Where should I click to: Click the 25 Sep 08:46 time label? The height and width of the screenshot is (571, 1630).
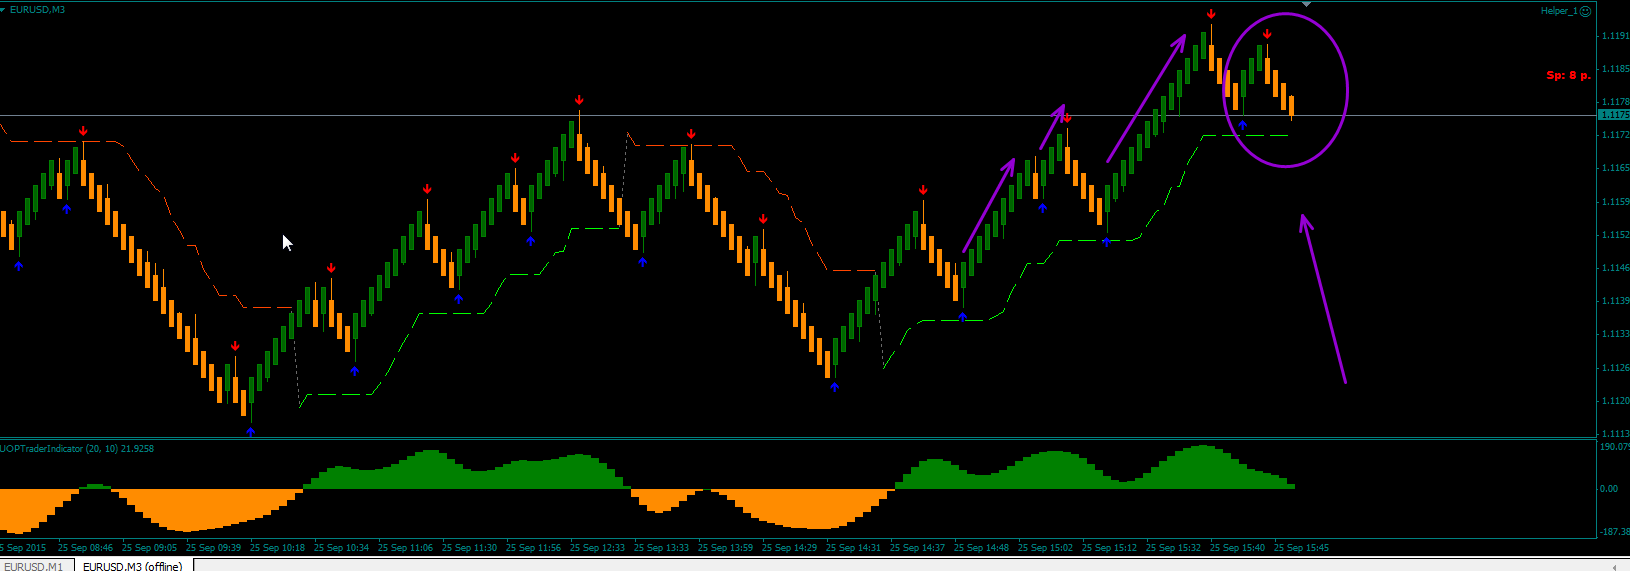coord(85,548)
